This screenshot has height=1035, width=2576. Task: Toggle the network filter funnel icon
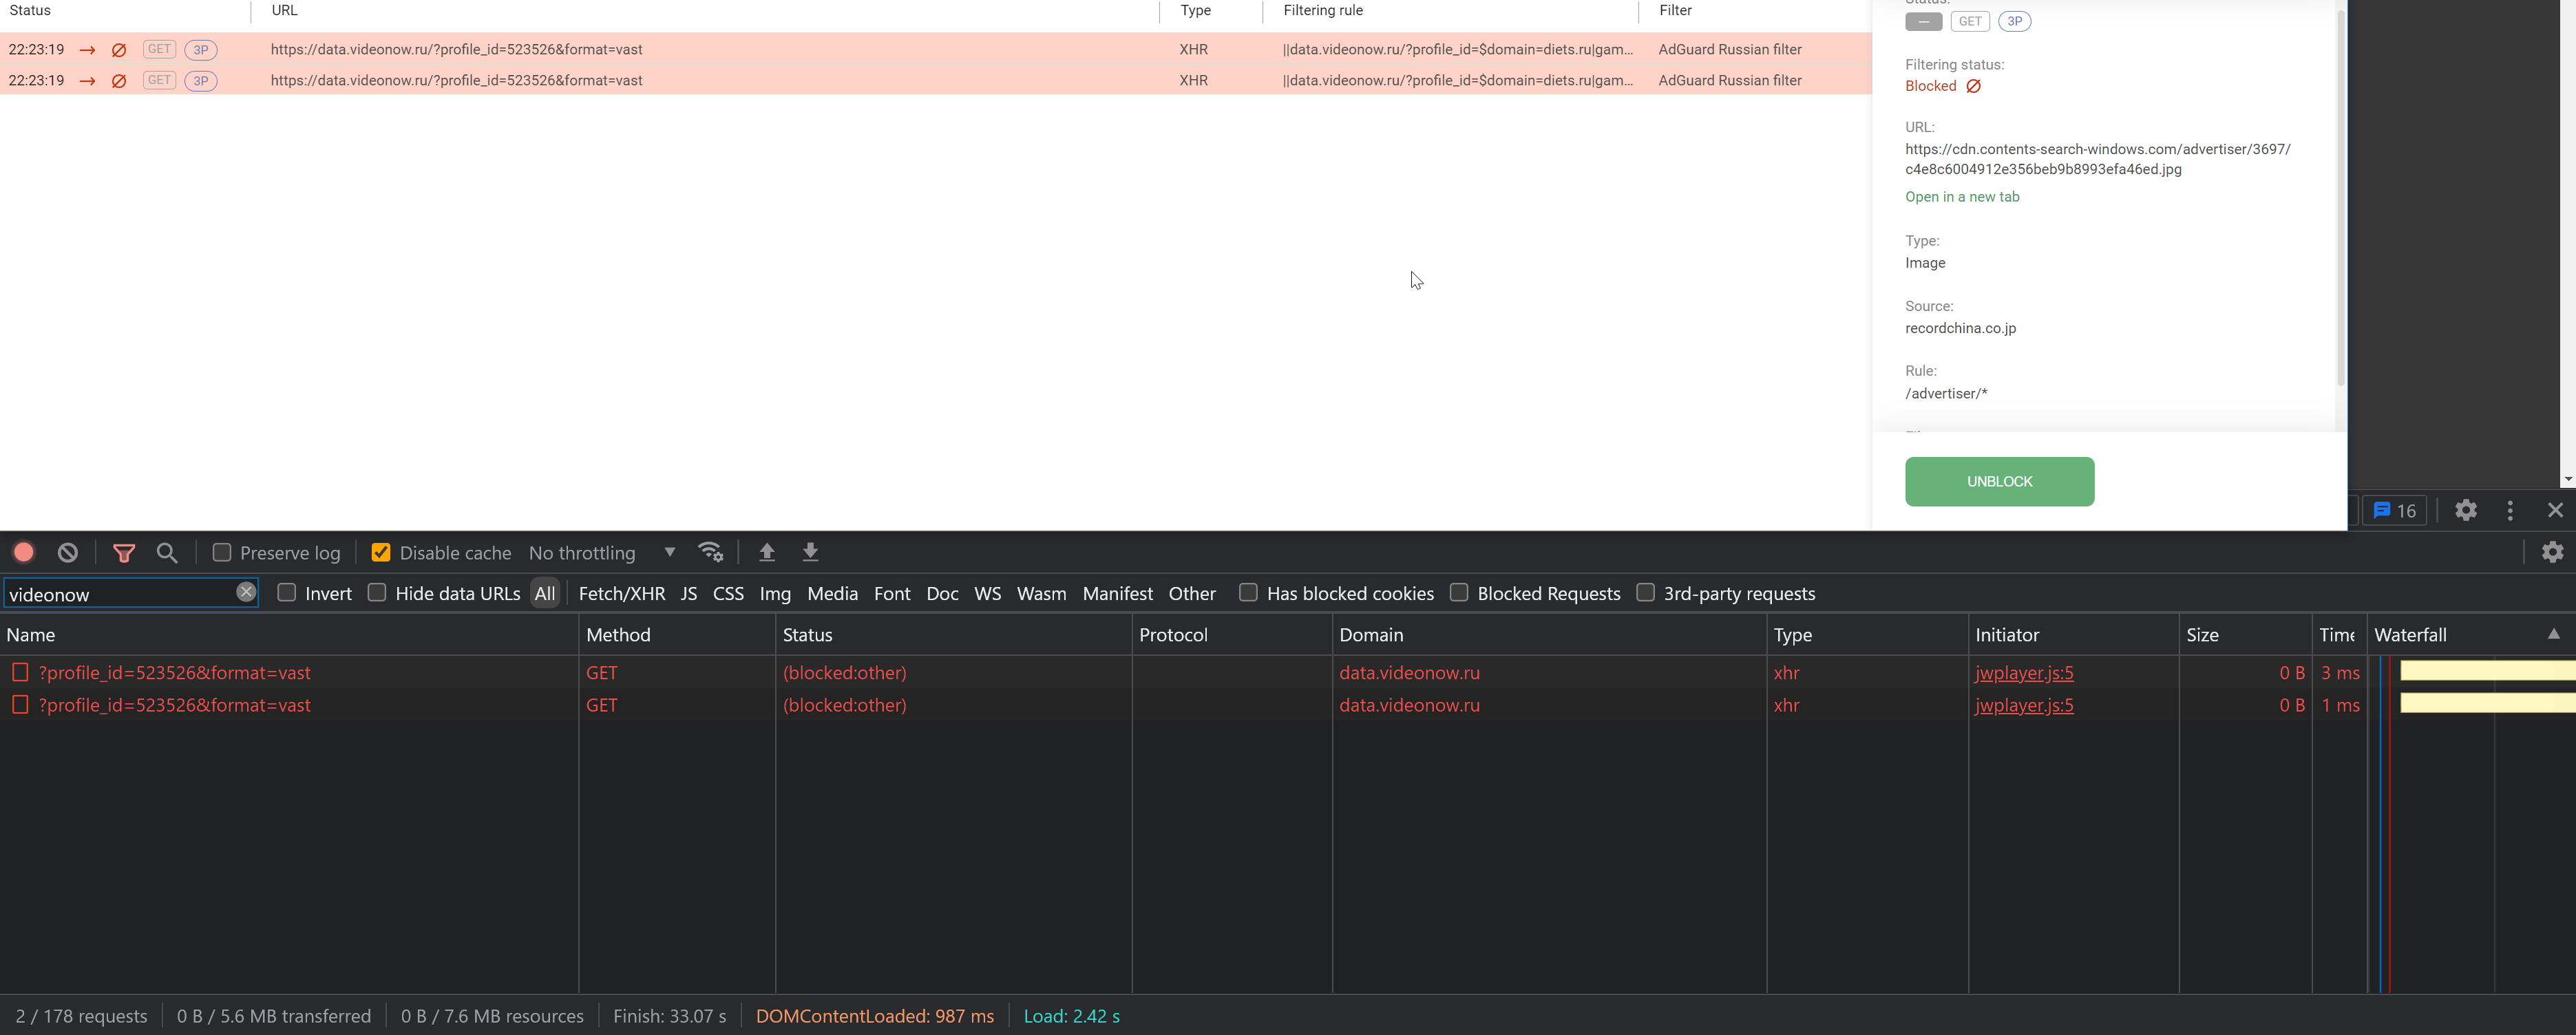tap(124, 552)
